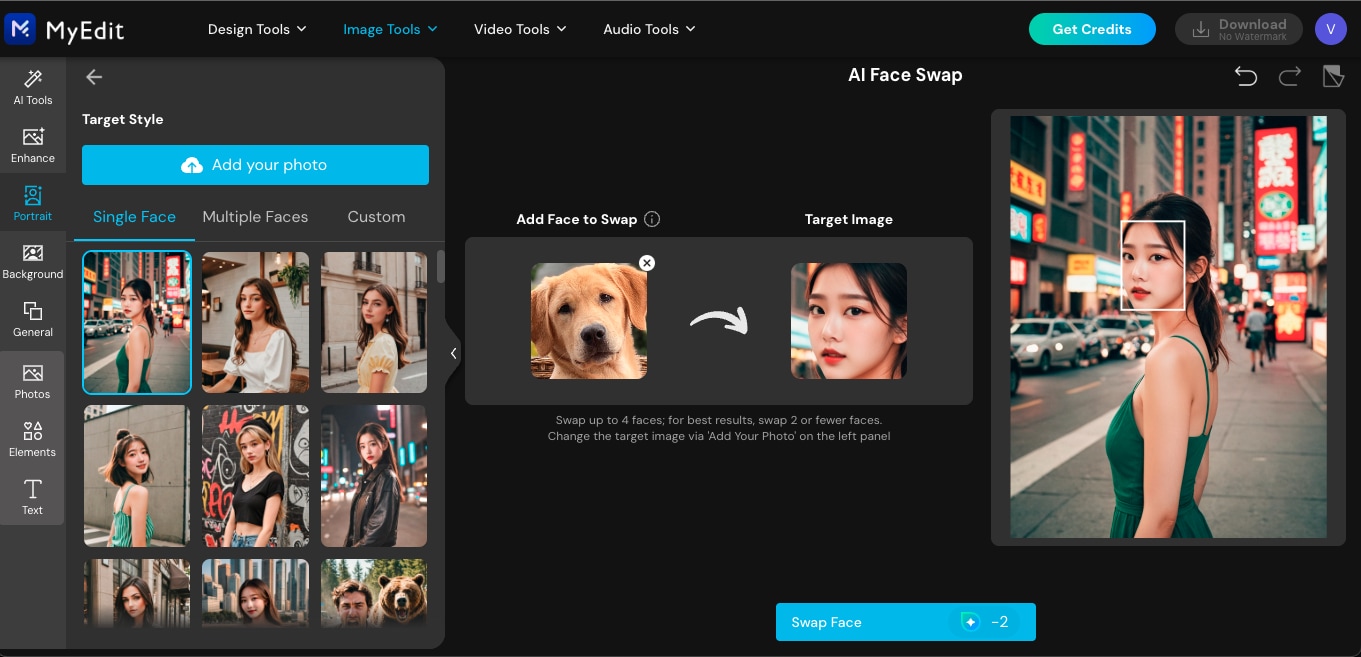This screenshot has height=657, width=1361.
Task: Expand the Design Tools menu
Action: [x=257, y=29]
